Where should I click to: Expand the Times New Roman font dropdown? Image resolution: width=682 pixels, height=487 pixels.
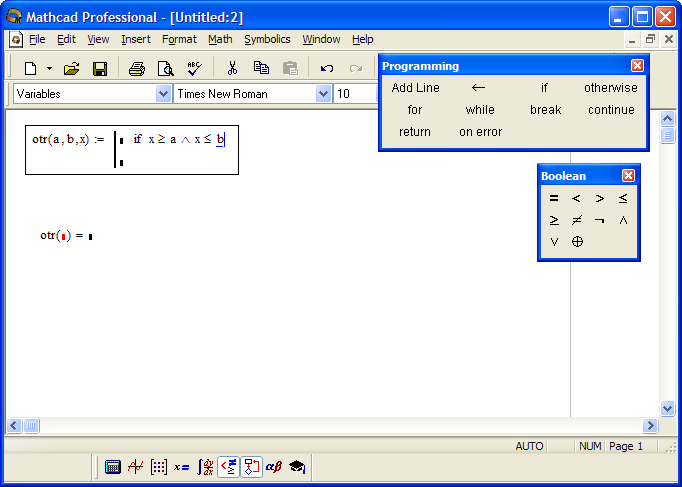[323, 93]
